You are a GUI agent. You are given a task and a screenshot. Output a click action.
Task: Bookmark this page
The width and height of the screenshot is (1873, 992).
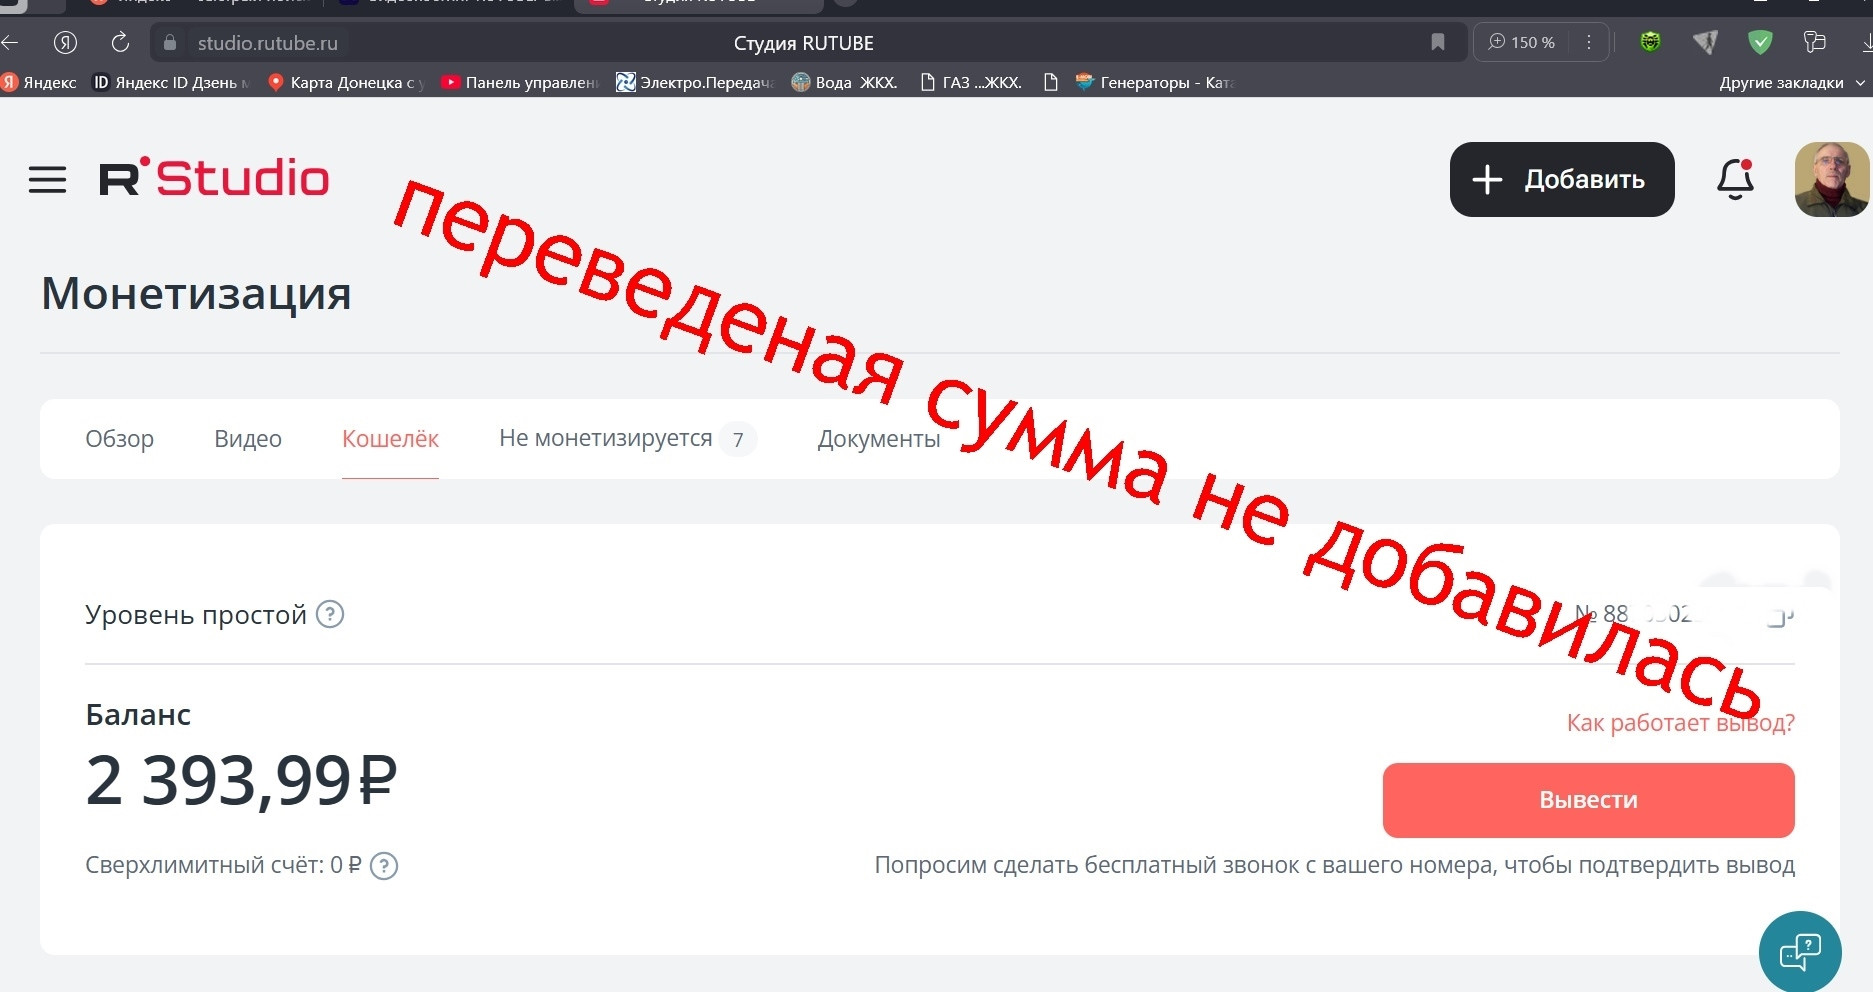(x=1438, y=42)
